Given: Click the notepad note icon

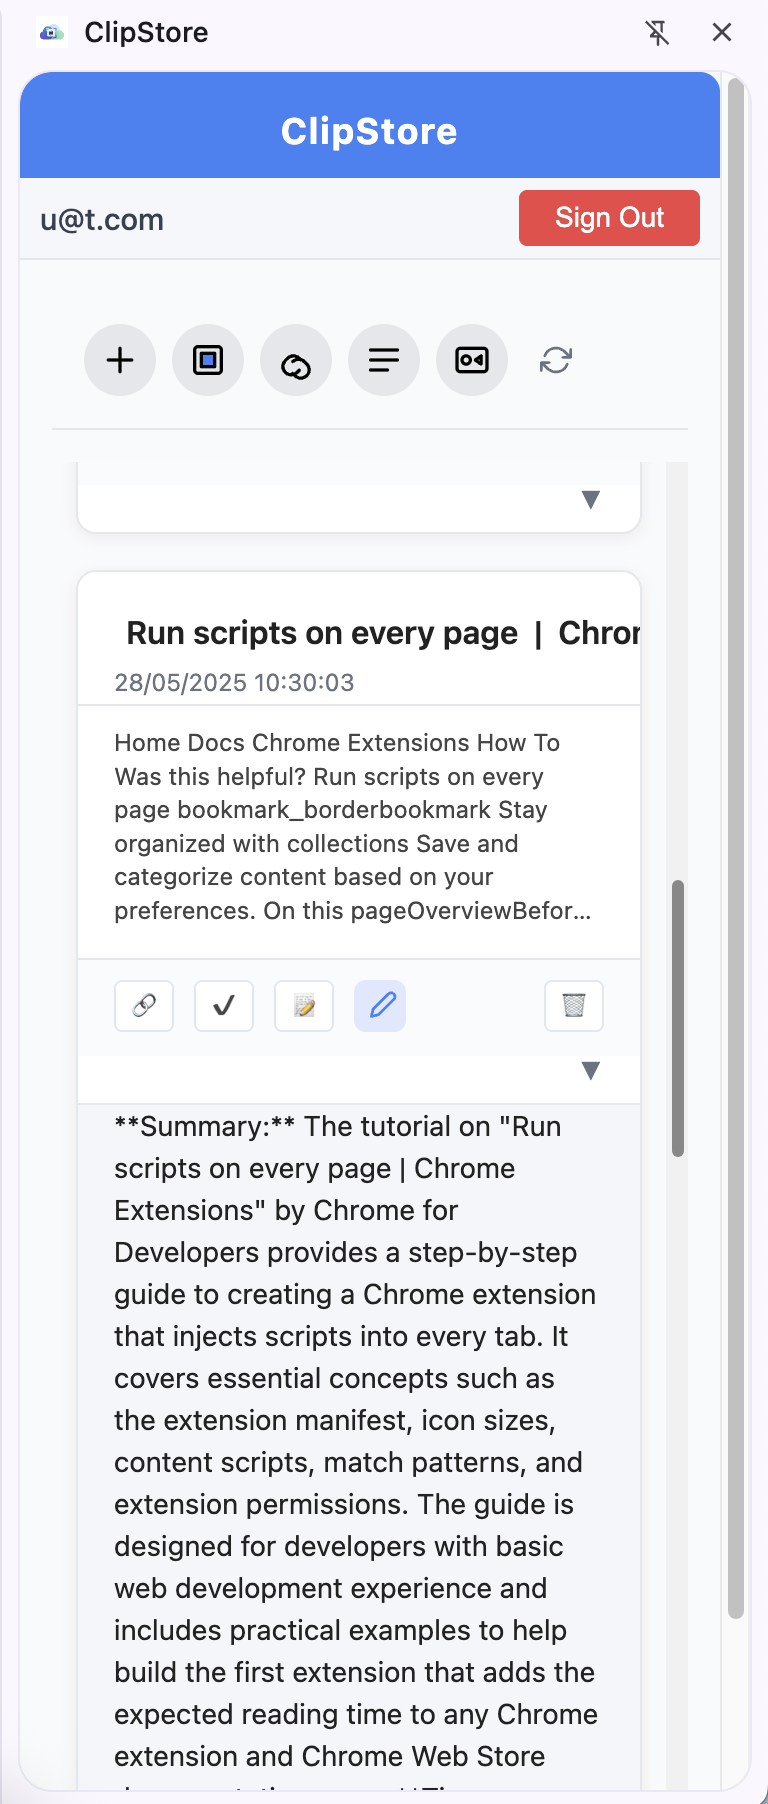Looking at the screenshot, I should (x=304, y=1005).
